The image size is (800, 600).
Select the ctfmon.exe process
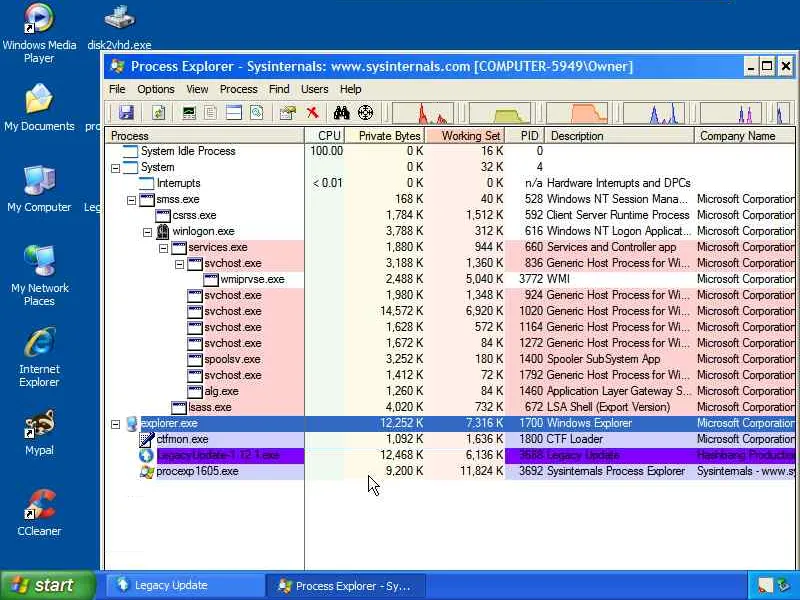(x=449, y=440)
